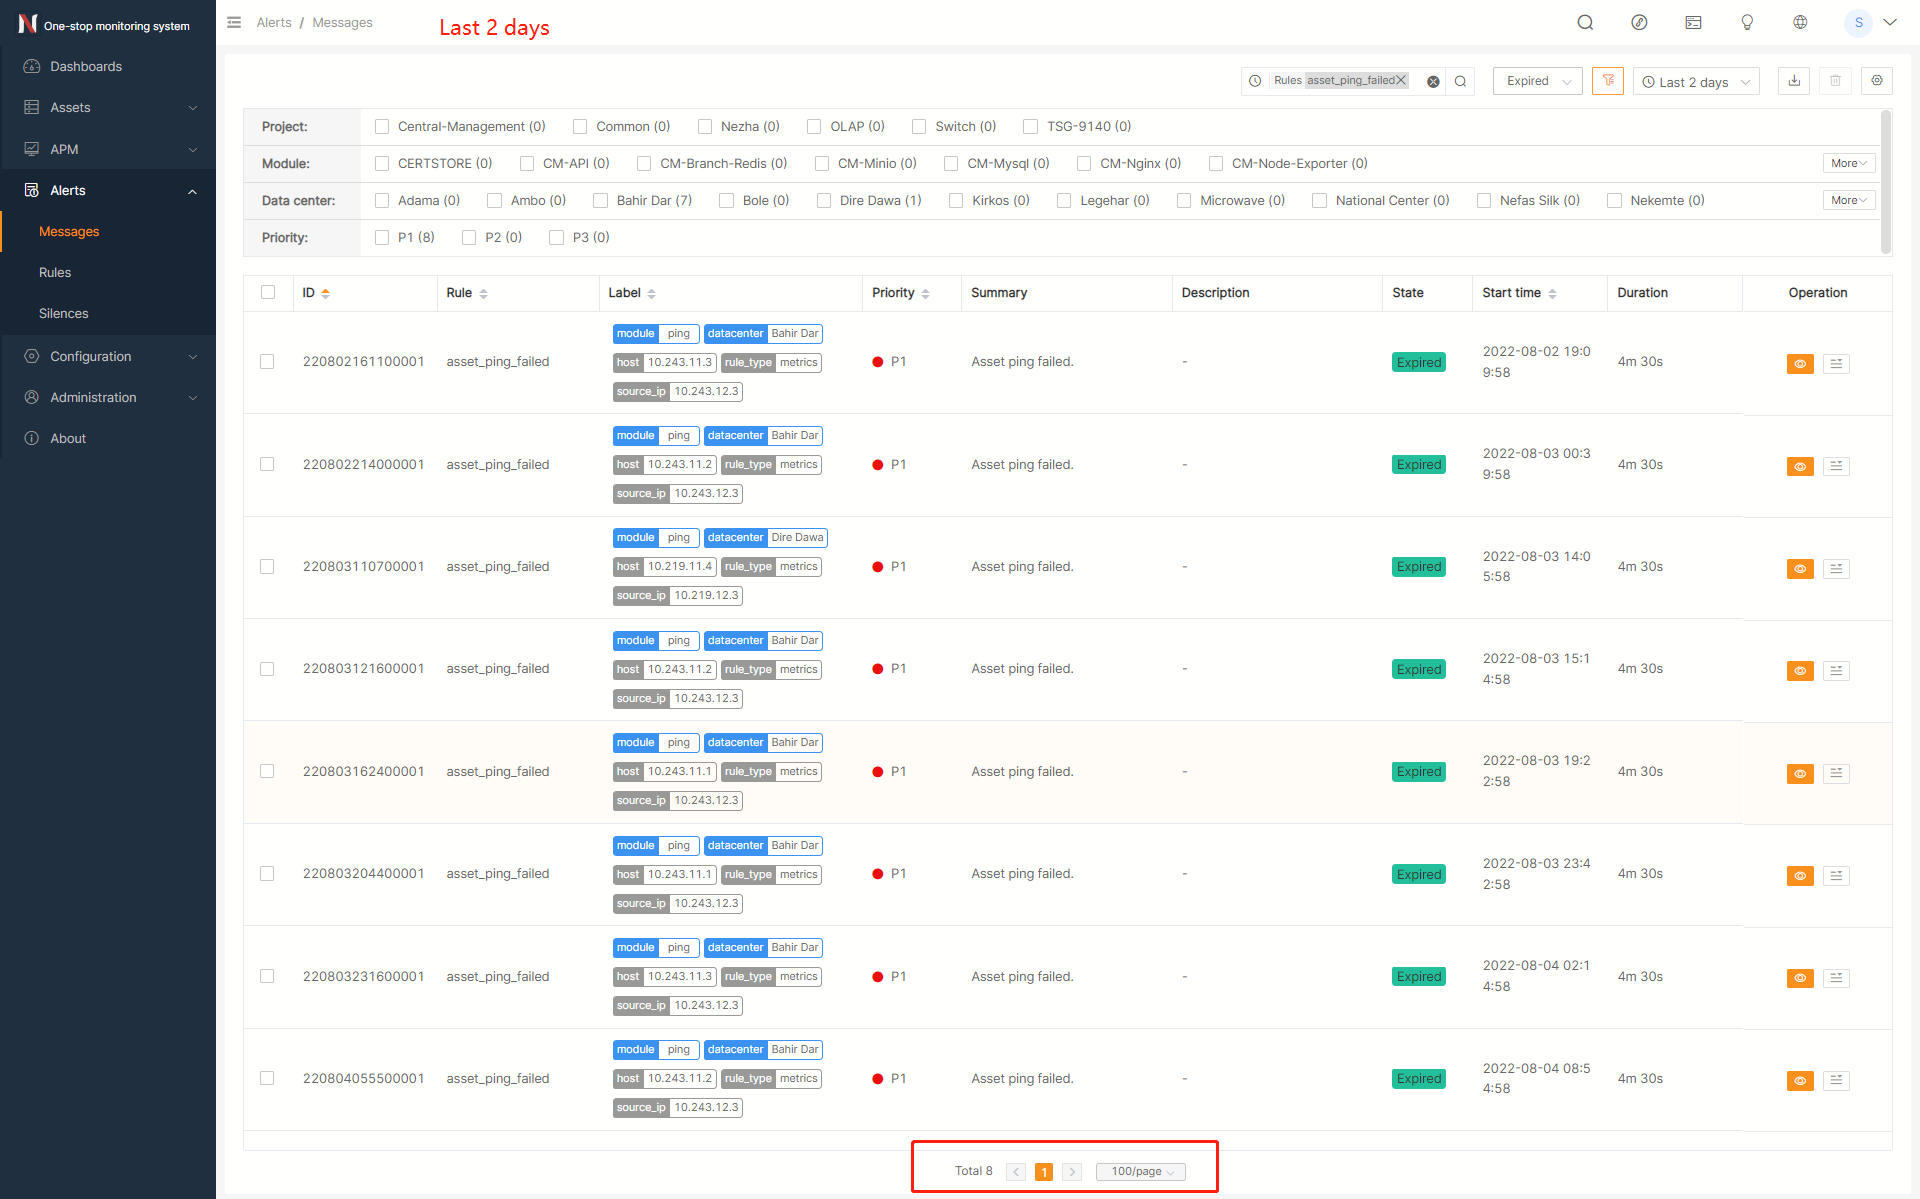Click the search magnifier in header
The image size is (1920, 1199).
pyautogui.click(x=1585, y=22)
